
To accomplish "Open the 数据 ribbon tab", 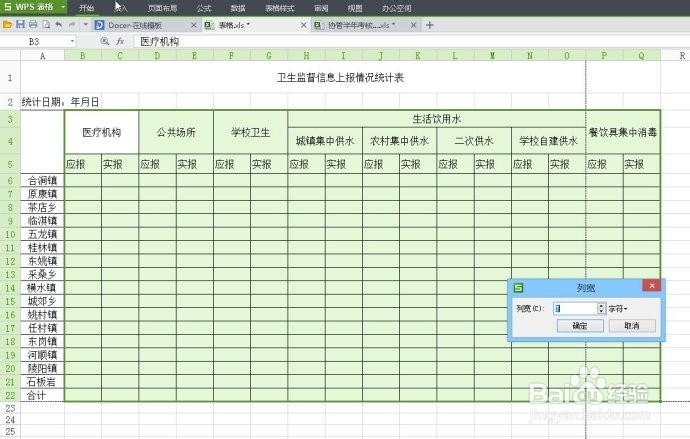I will (238, 8).
